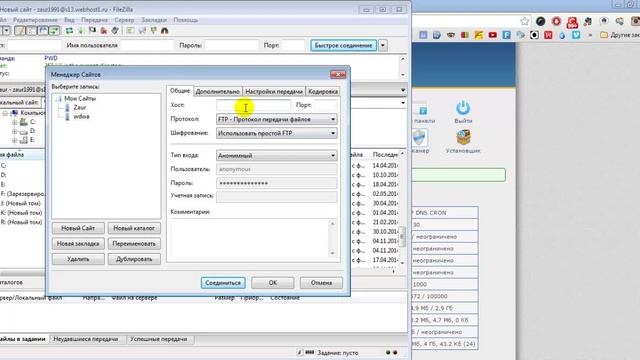The image size is (640, 360).
Task: Toggle directory comparison toolbar icon
Action: coord(142,31)
